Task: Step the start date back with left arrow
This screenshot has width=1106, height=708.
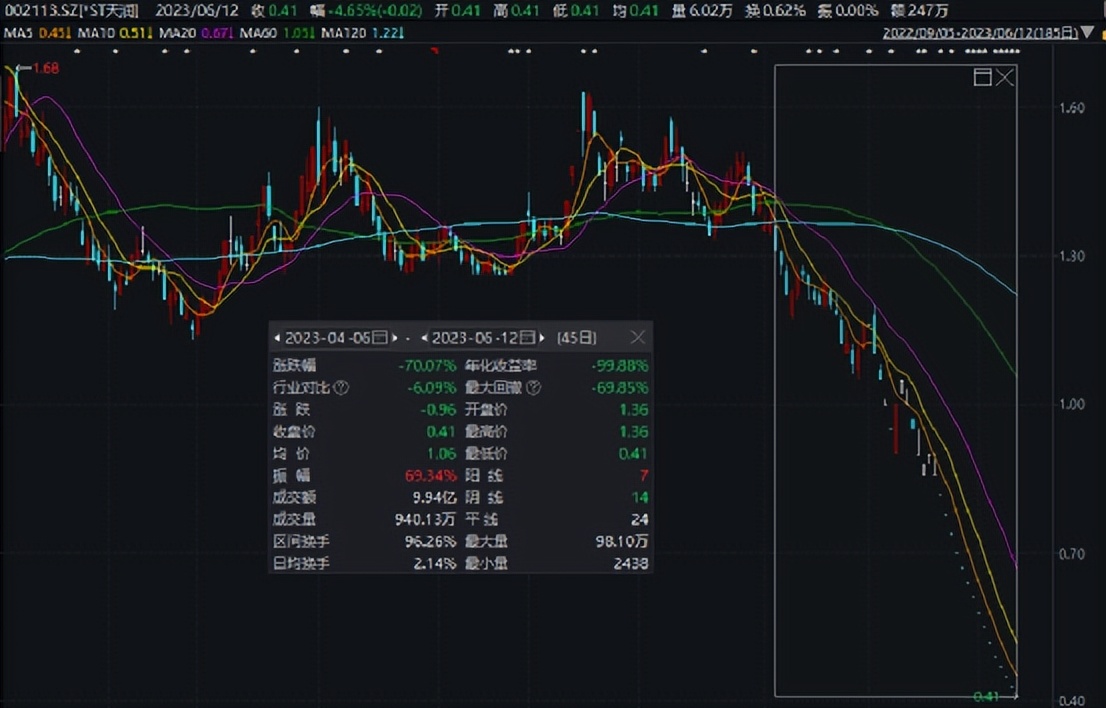Action: (278, 337)
